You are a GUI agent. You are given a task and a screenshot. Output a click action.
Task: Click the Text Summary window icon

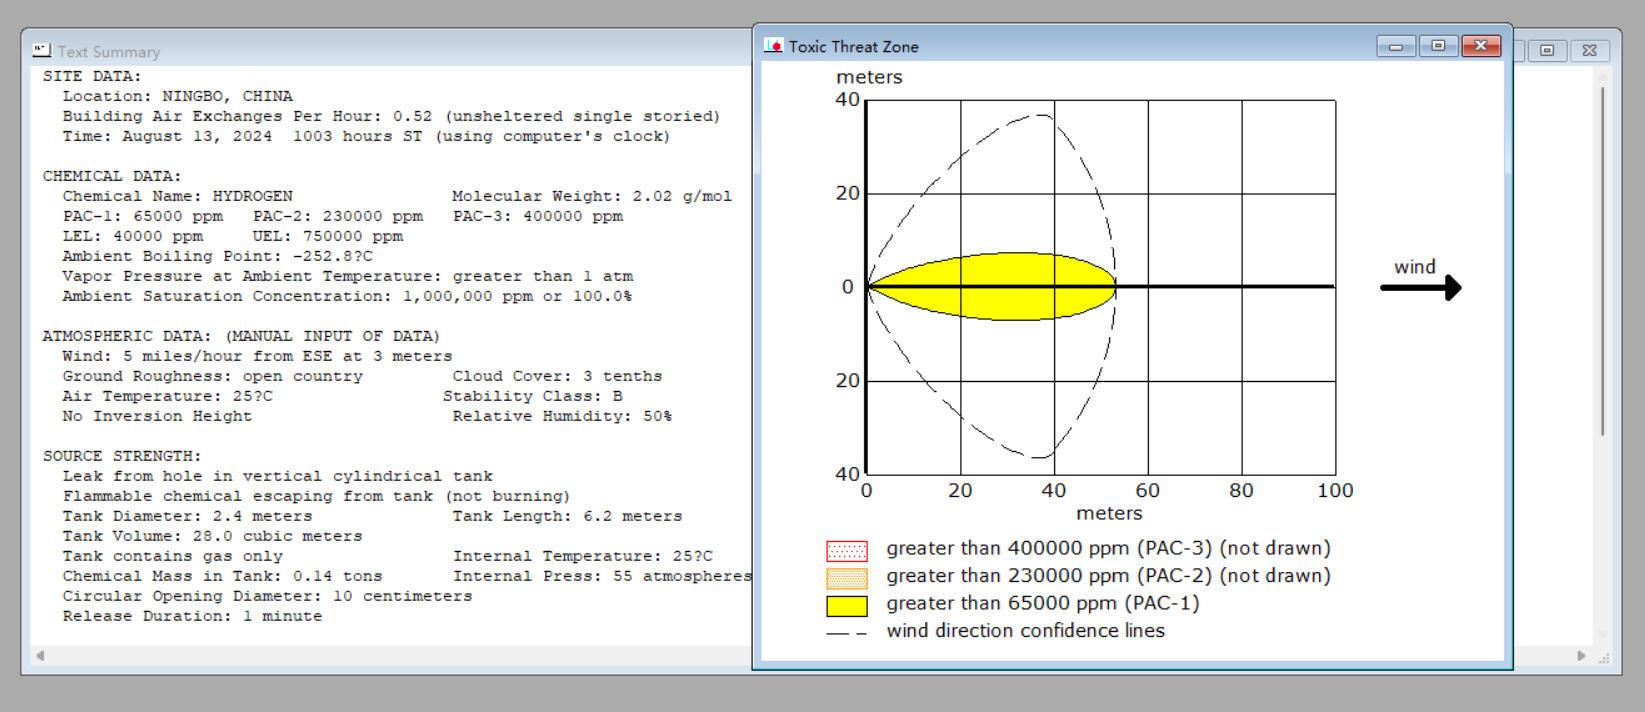tap(41, 50)
